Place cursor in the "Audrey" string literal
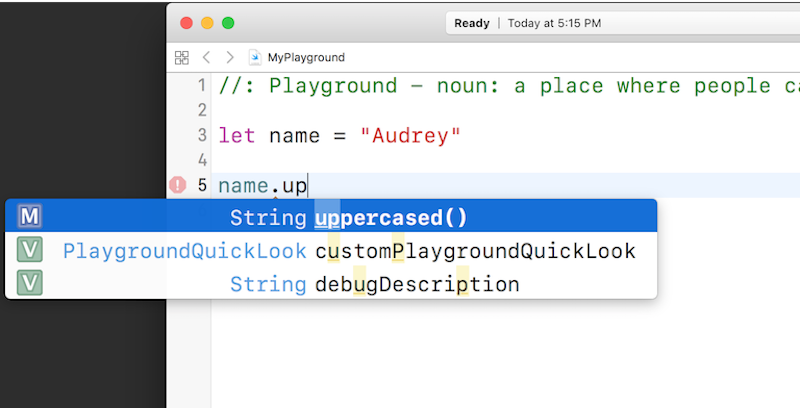Image resolution: width=800 pixels, height=408 pixels. 410,136
